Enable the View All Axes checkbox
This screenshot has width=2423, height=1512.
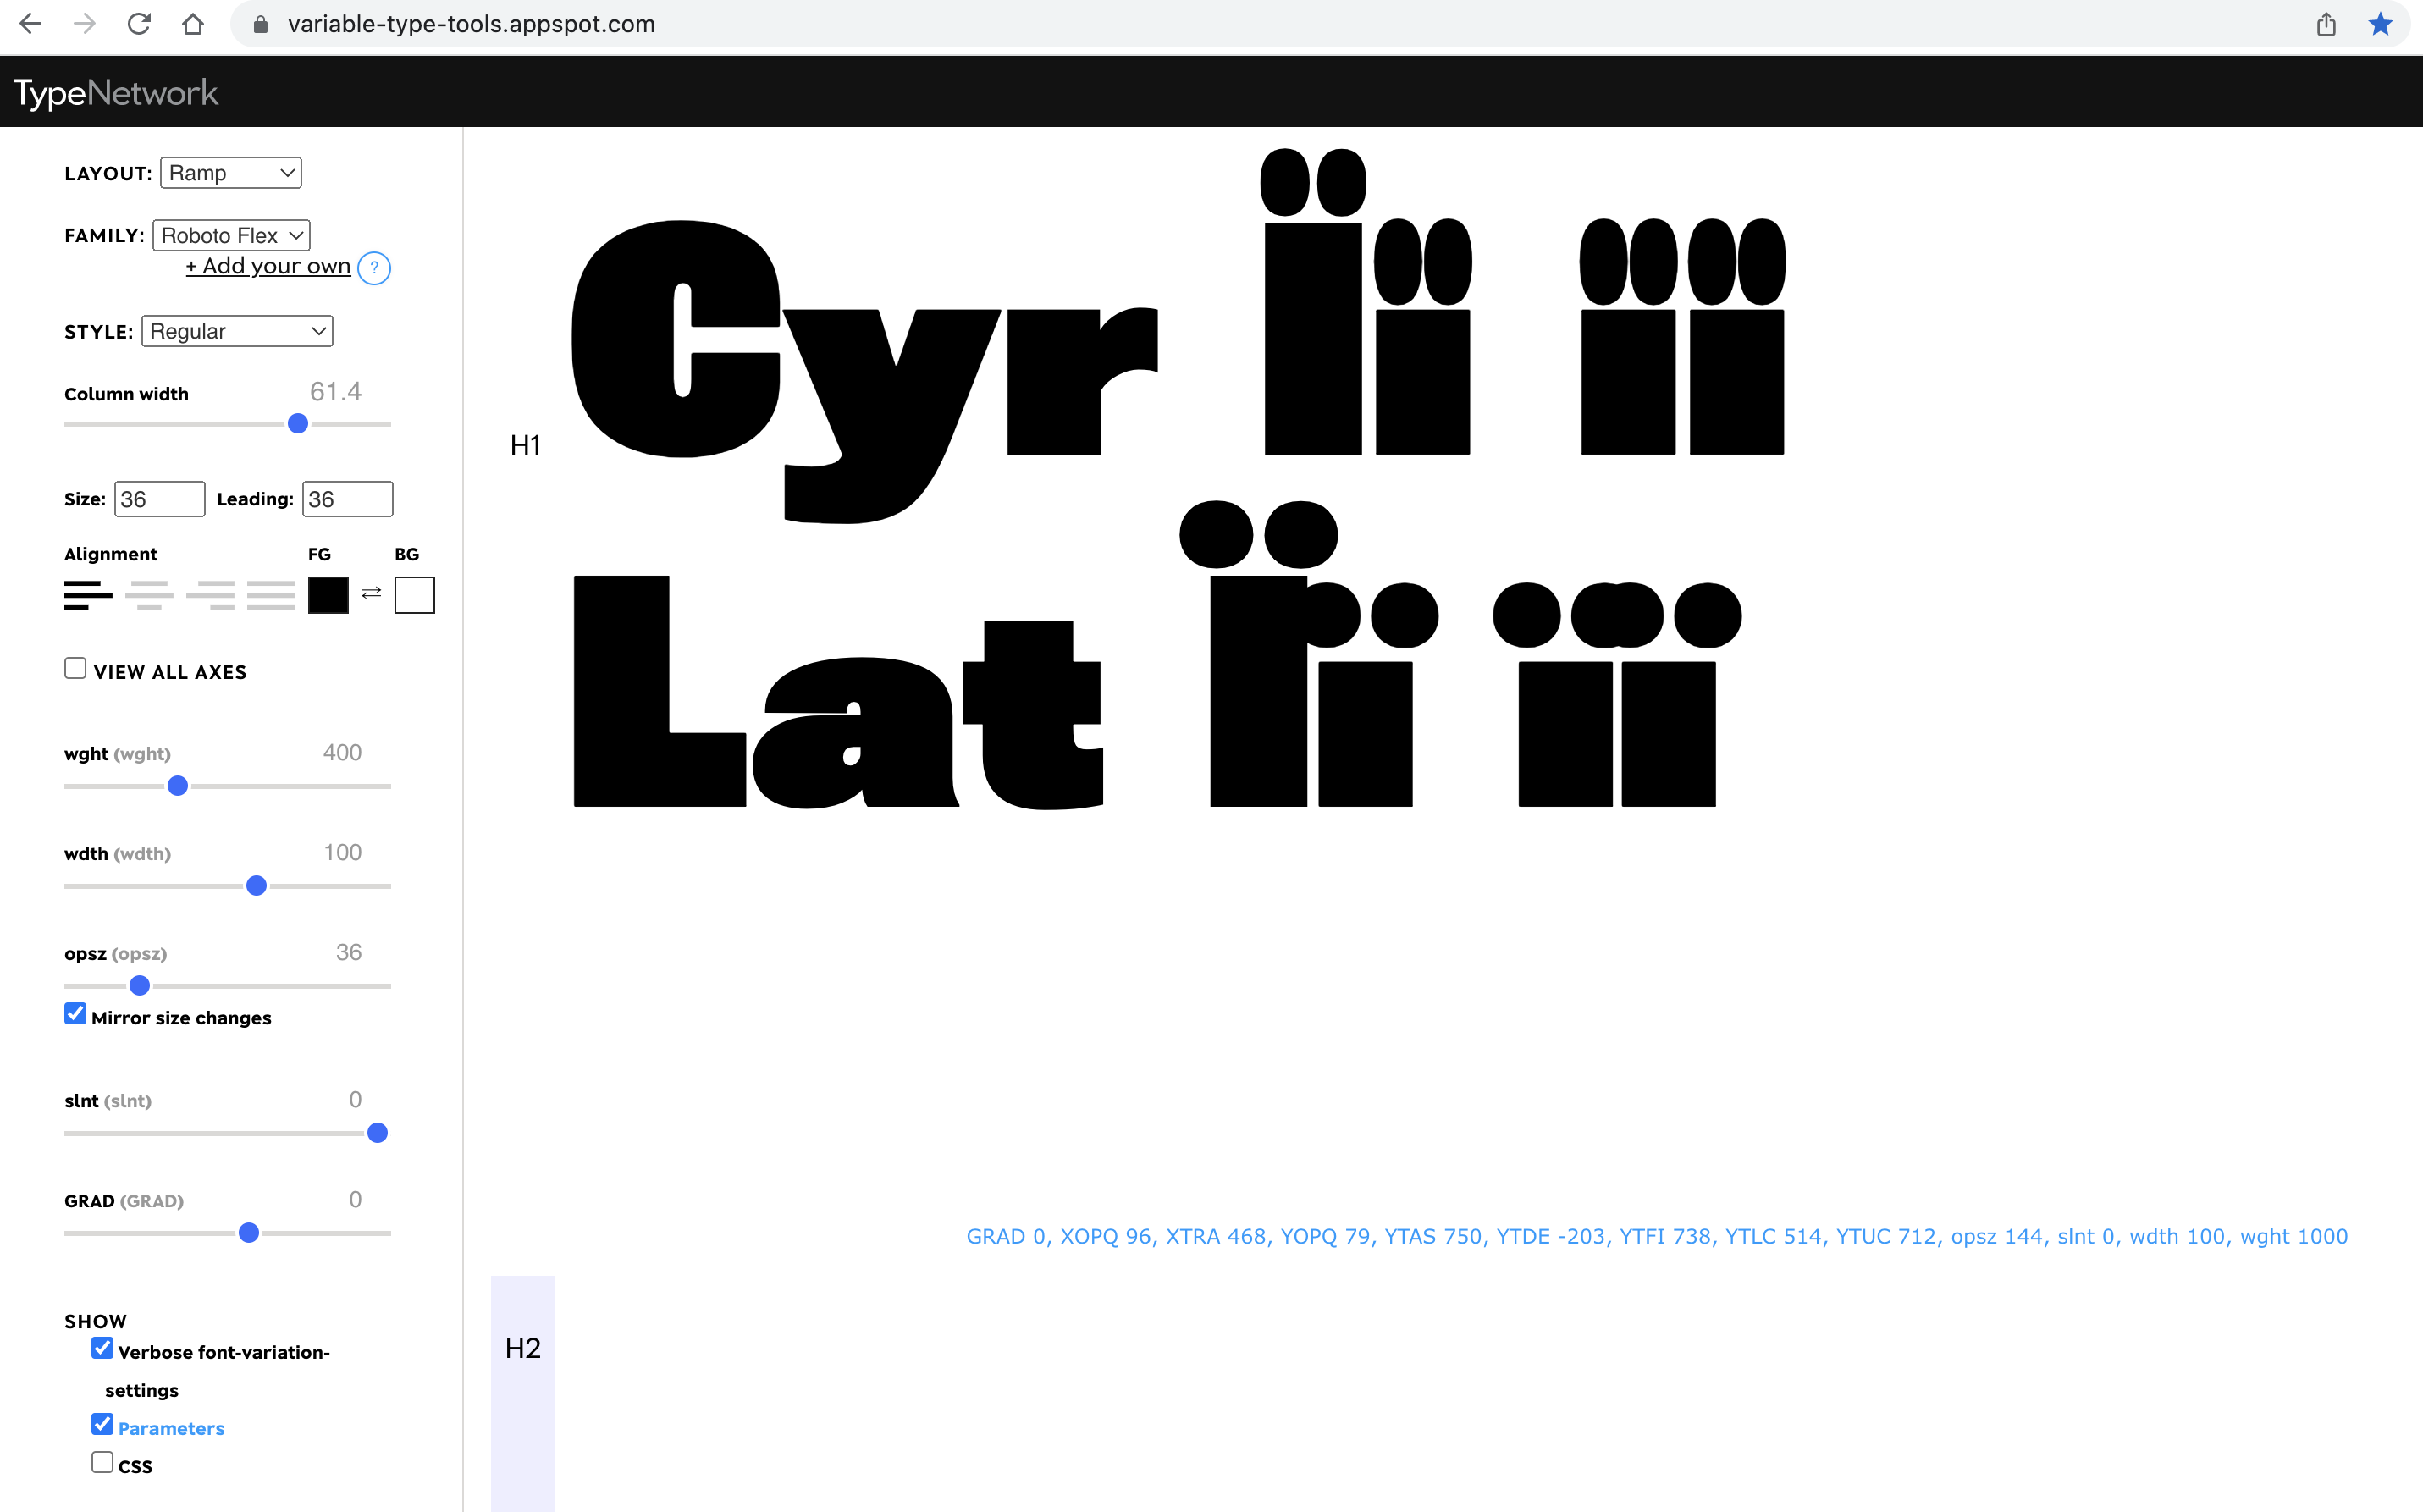75,668
